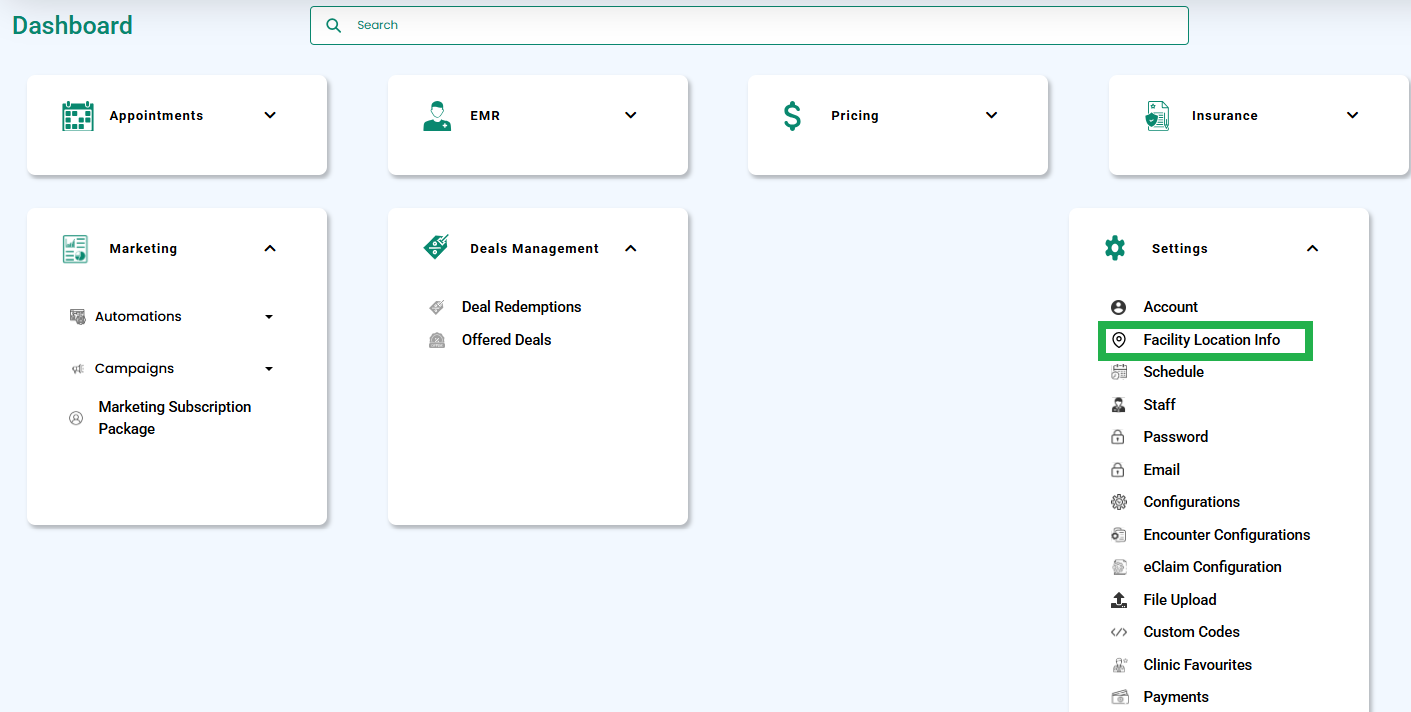Open the Schedule settings link

1173,372
